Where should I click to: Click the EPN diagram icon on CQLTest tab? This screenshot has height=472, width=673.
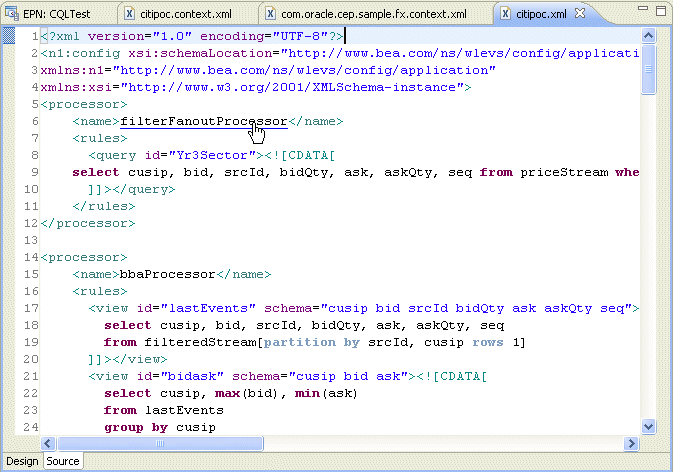(x=12, y=14)
